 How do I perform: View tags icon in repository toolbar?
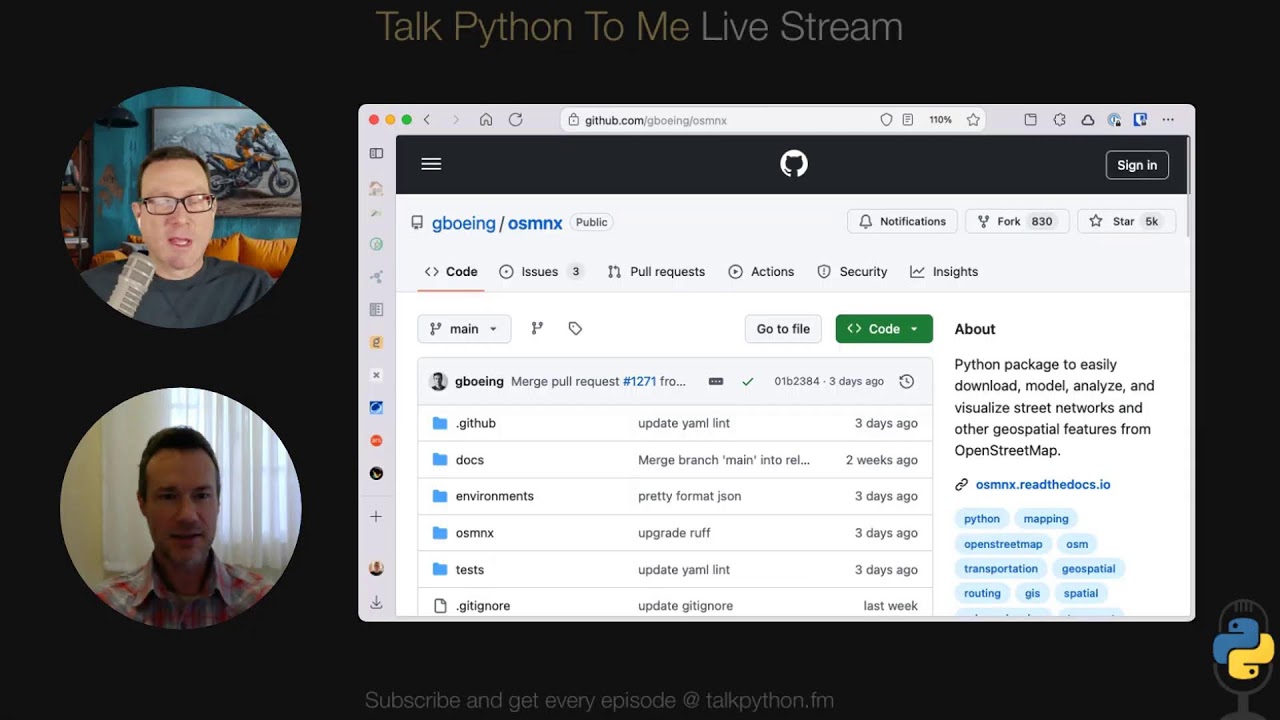click(575, 329)
